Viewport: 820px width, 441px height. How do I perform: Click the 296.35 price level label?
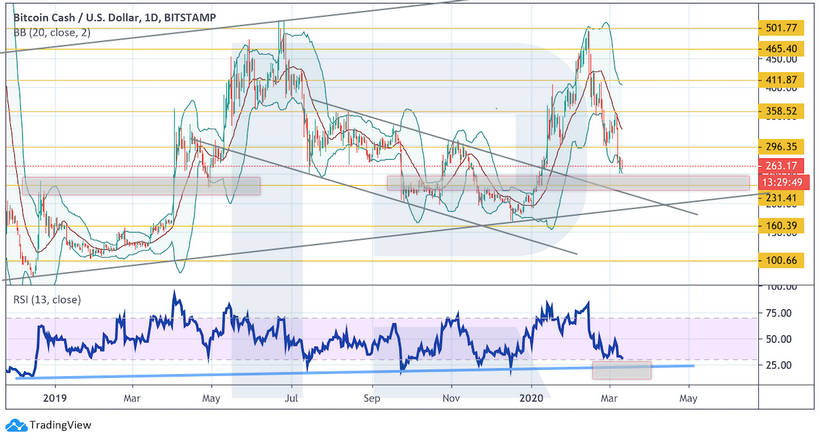click(x=781, y=146)
